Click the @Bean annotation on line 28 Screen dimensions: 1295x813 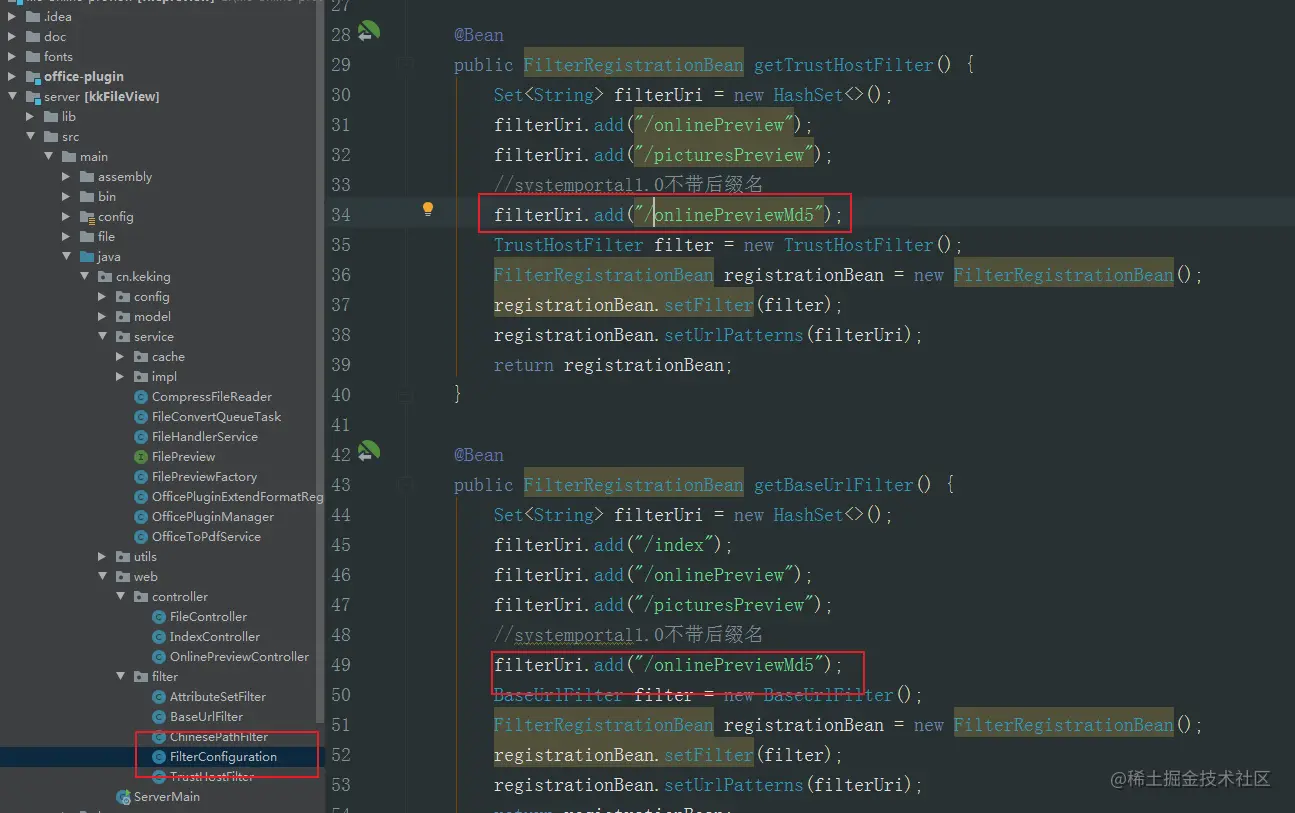click(x=479, y=35)
